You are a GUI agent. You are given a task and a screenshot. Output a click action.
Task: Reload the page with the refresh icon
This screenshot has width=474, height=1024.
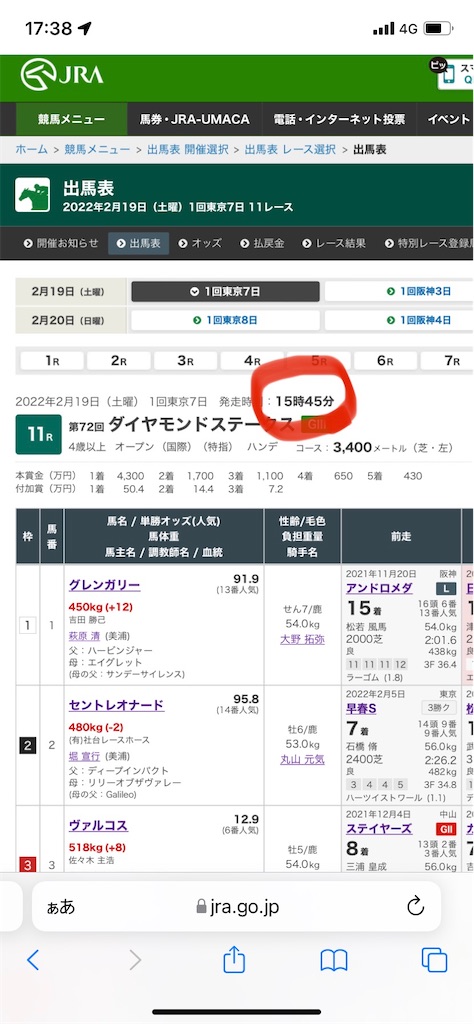point(415,906)
